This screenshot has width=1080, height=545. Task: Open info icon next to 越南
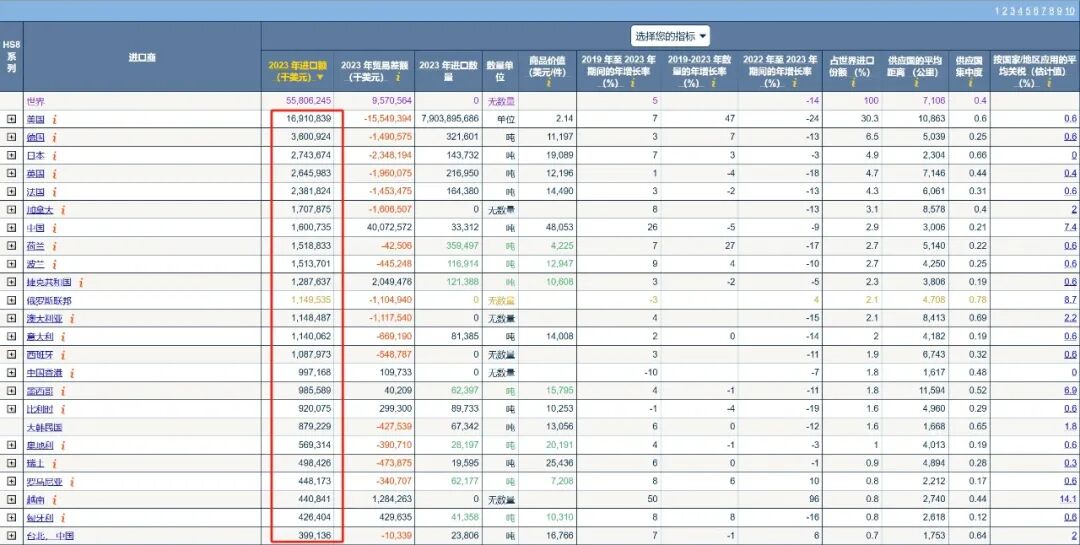coord(54,500)
